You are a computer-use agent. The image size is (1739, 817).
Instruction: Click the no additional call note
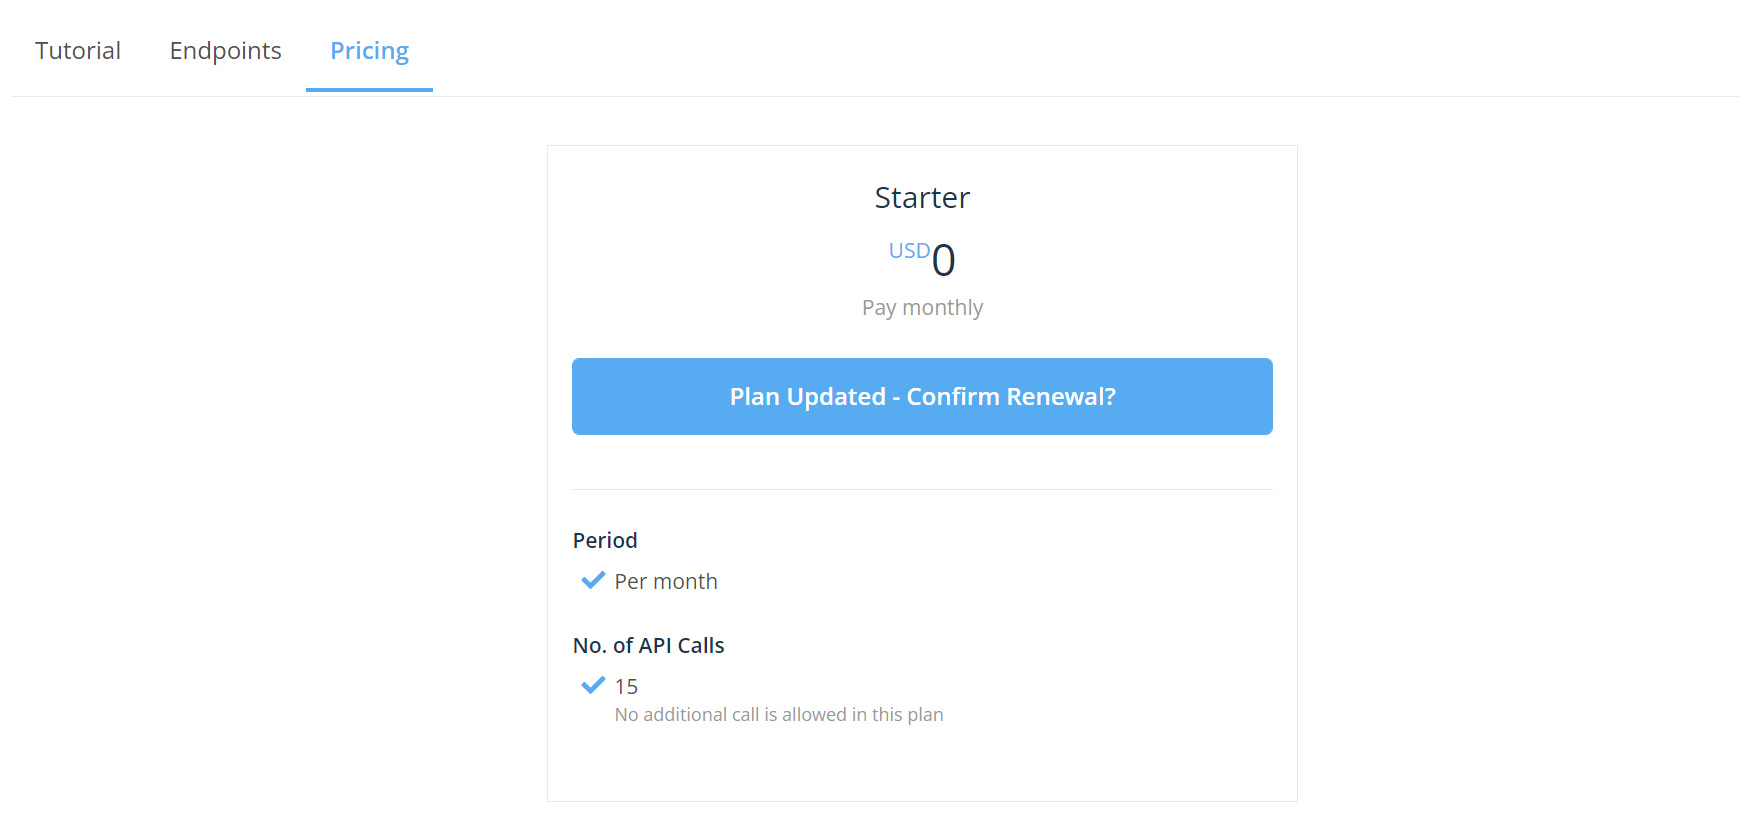pos(779,715)
